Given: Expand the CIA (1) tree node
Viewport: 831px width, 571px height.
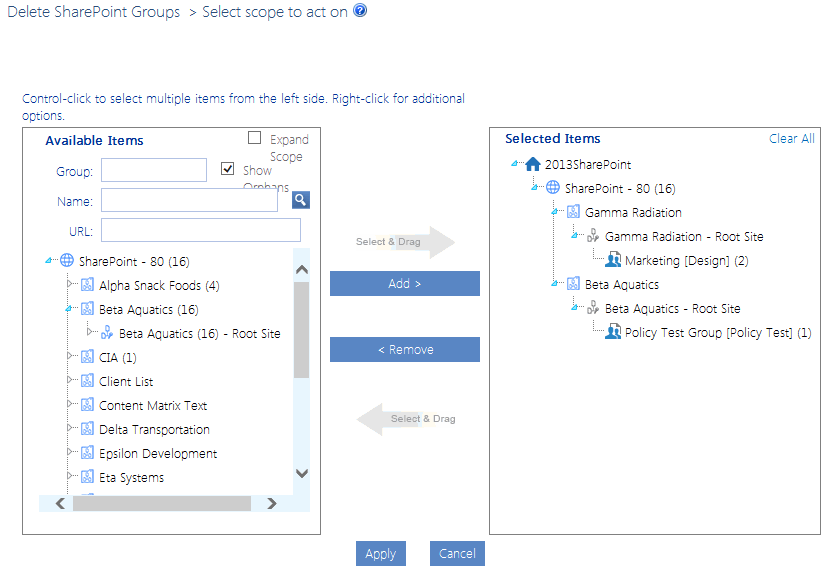Looking at the screenshot, I should pyautogui.click(x=70, y=358).
